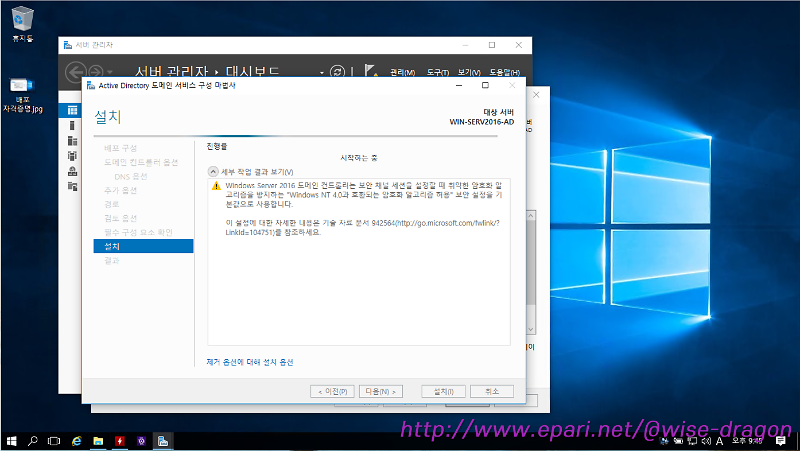Click the yellow warning icon in results
Viewport: 800px width, 451px height.
pyautogui.click(x=216, y=186)
